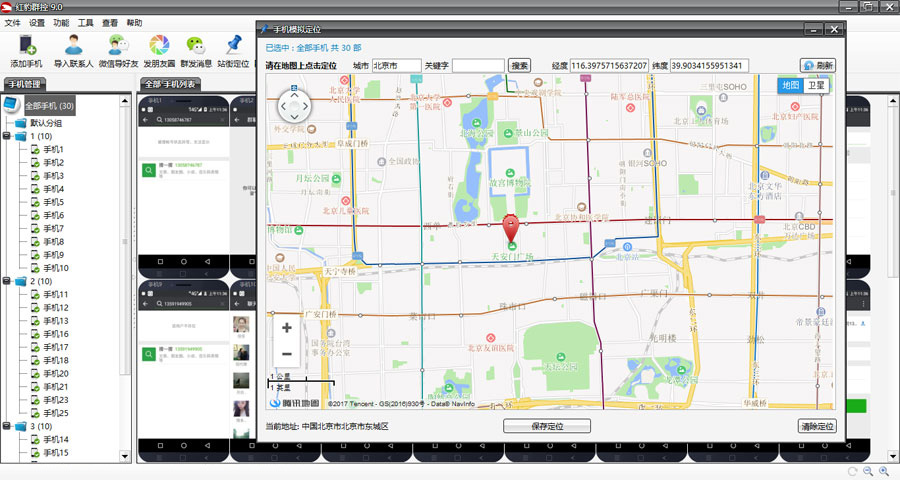
Task: Click 北京友谊医院 hospital icon on map
Action: tap(491, 338)
